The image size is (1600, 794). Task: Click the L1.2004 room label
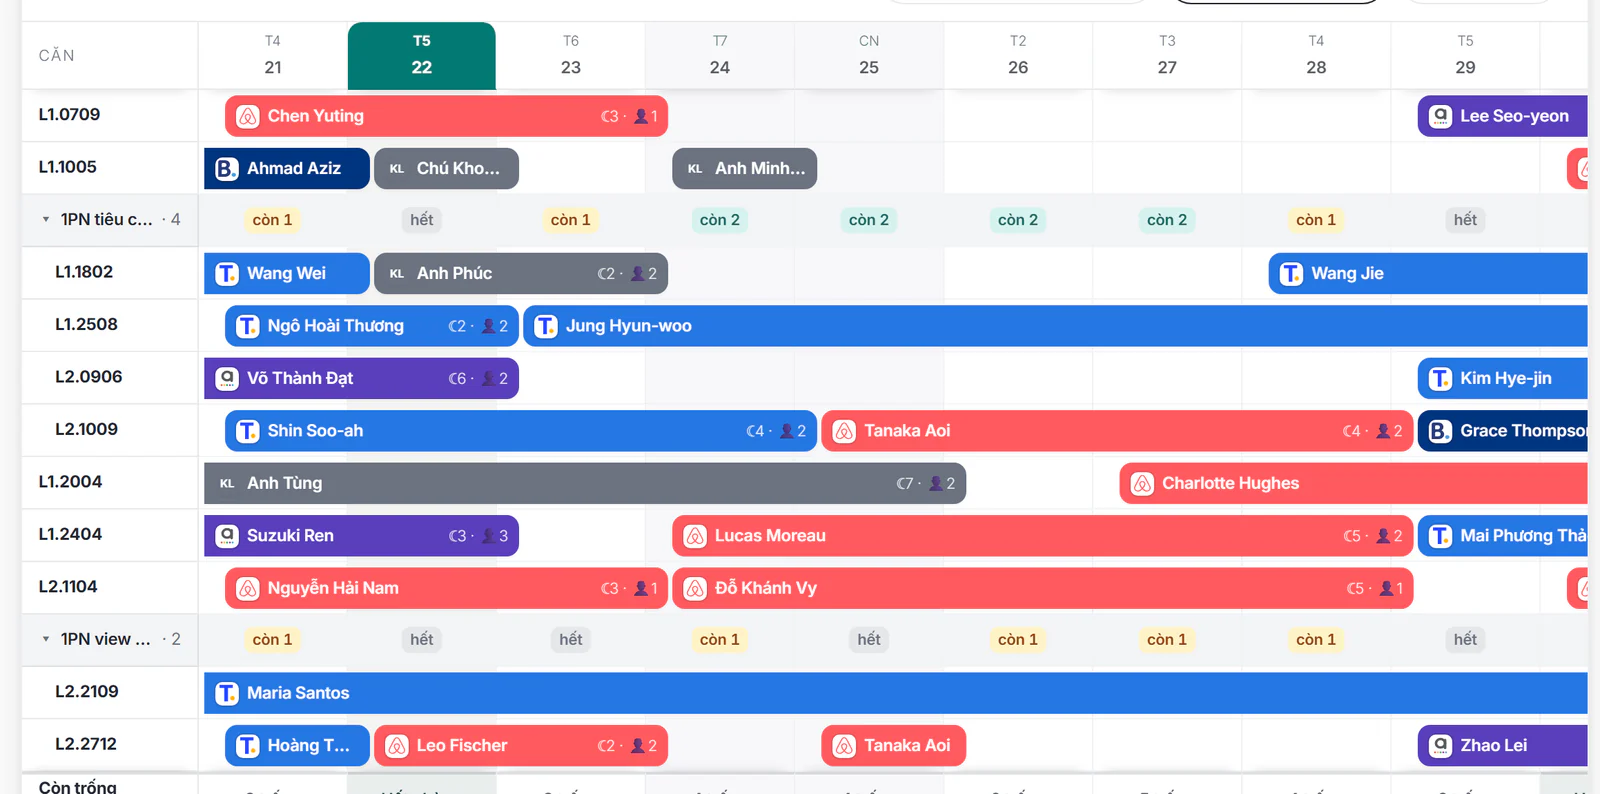(70, 482)
